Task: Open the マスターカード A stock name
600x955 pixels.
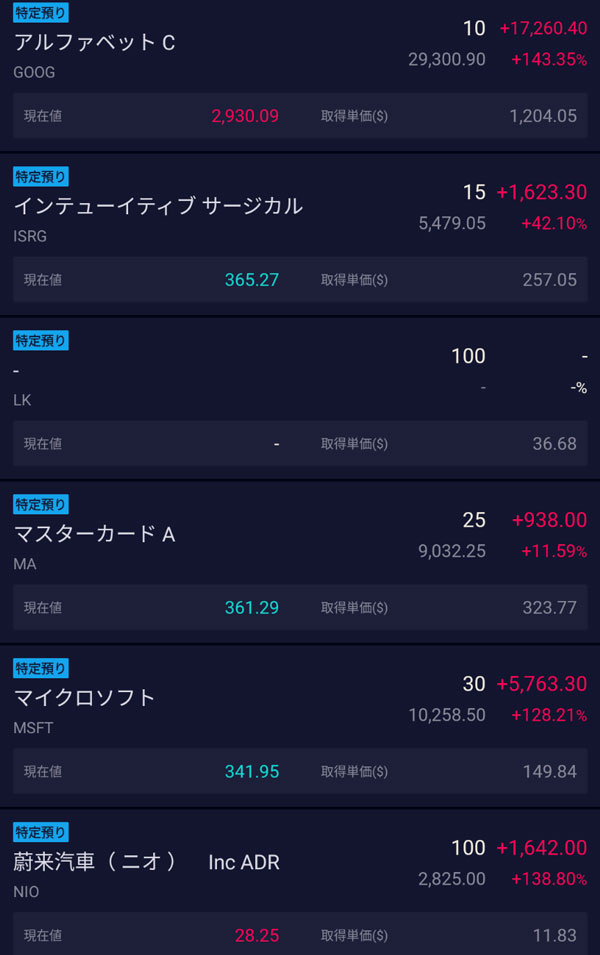Action: (94, 534)
